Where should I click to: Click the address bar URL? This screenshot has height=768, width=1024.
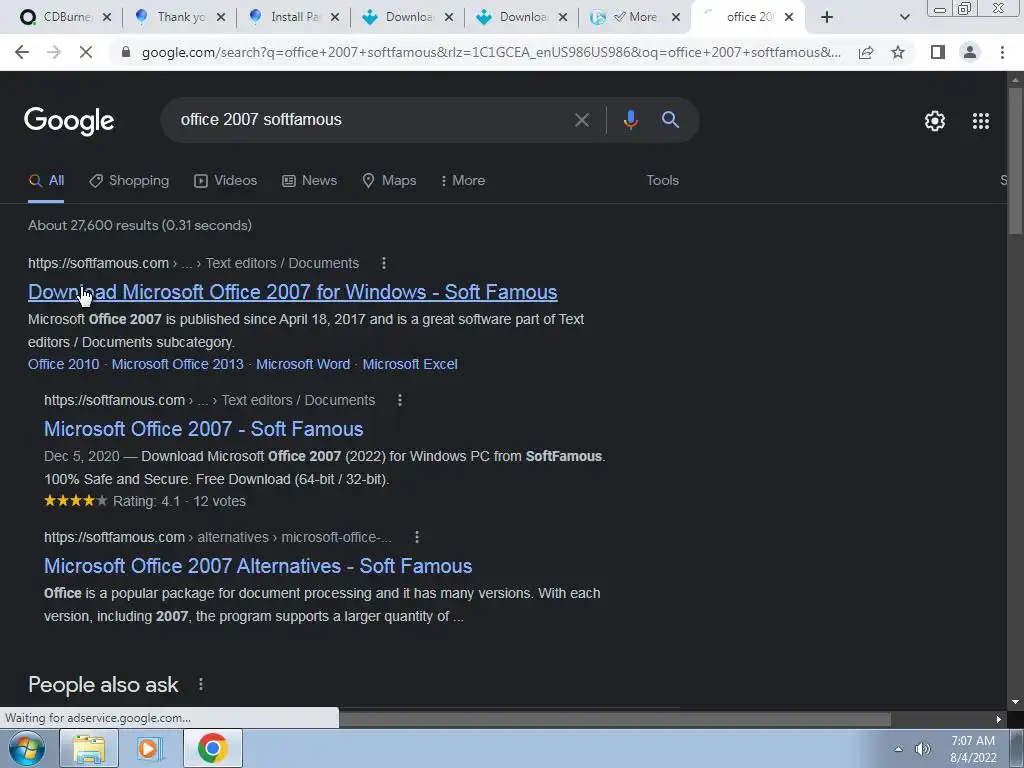[x=491, y=52]
